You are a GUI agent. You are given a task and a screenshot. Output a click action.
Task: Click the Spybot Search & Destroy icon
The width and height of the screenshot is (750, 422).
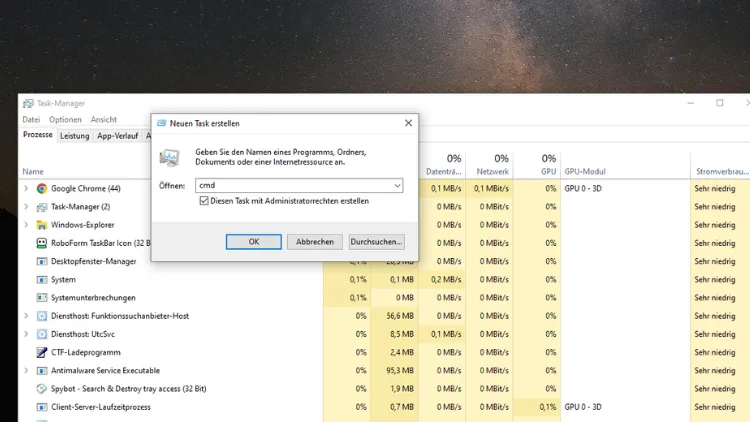click(42, 389)
